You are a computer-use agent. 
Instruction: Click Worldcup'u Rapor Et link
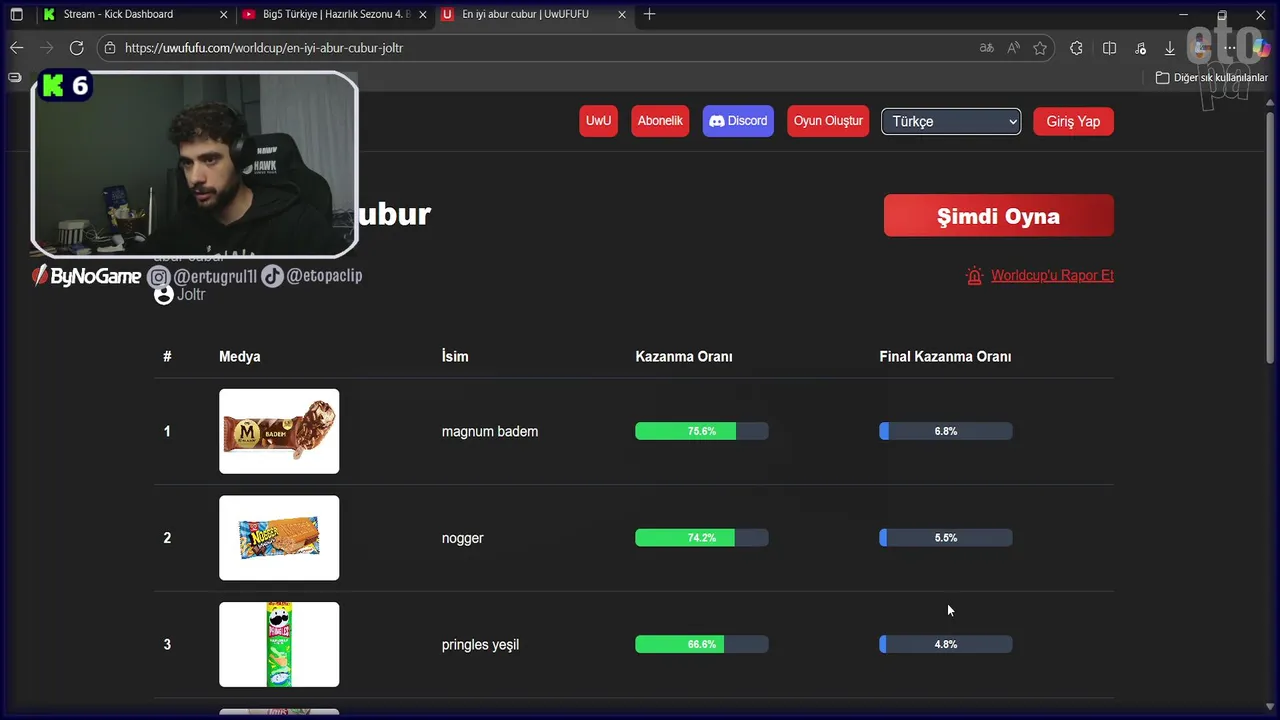coord(1052,276)
